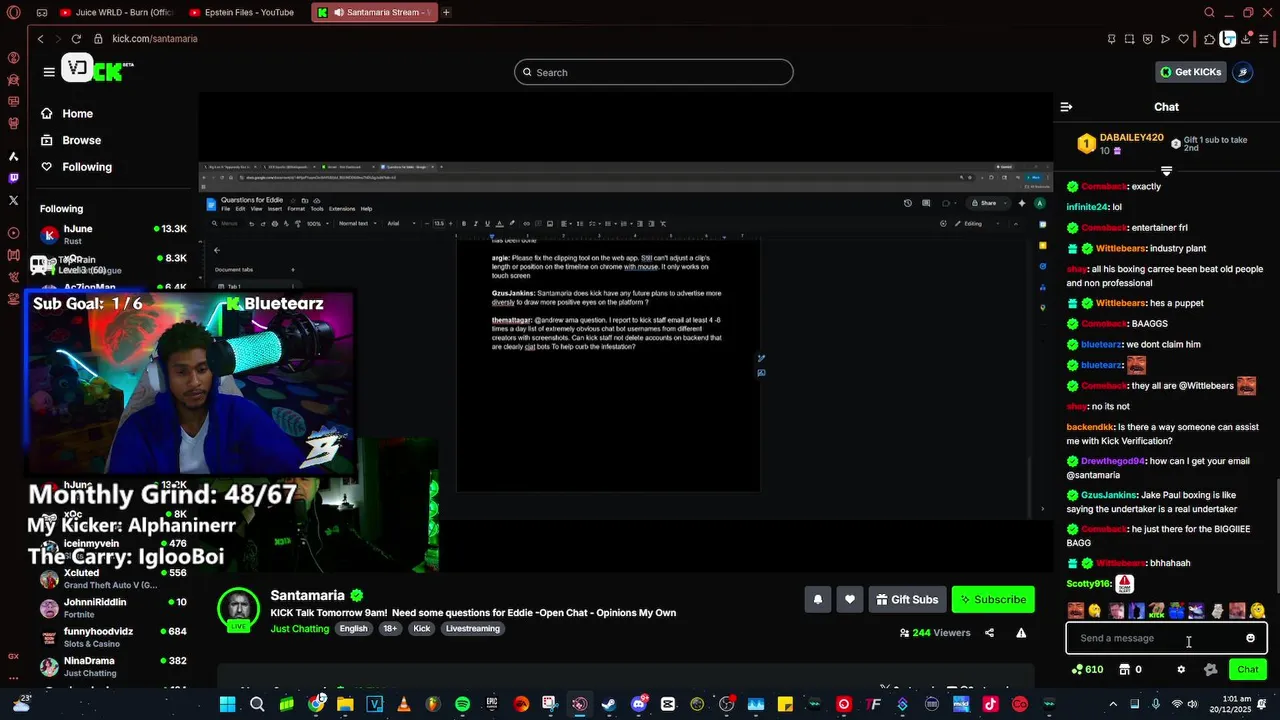1280x720 pixels.
Task: Switch to the Epstein Files YouTube tab
Action: tap(245, 13)
